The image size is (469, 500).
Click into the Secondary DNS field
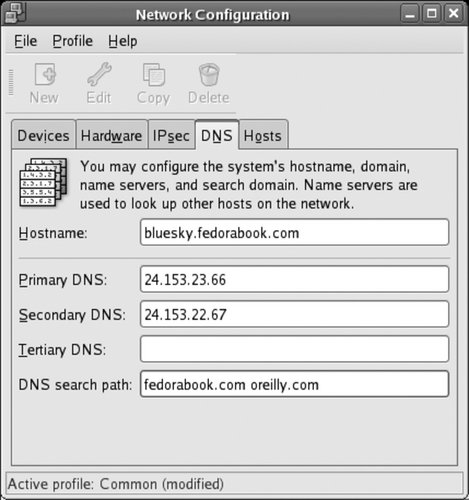coord(294,314)
